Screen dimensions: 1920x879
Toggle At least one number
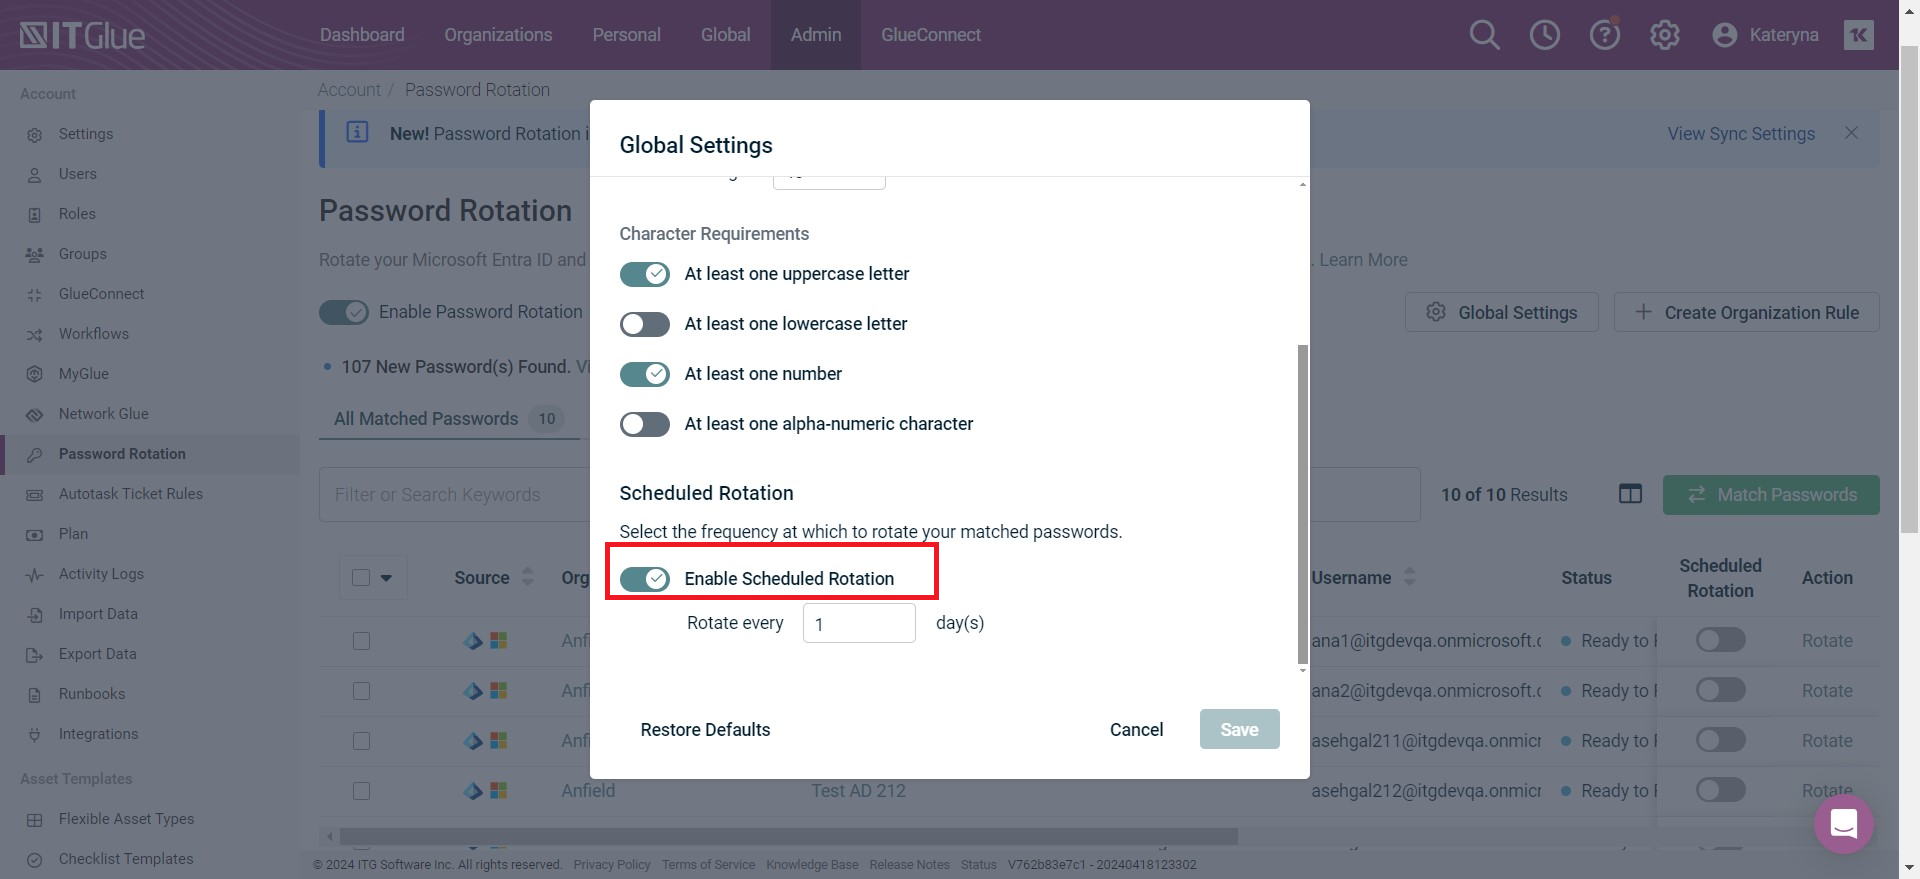pos(644,374)
